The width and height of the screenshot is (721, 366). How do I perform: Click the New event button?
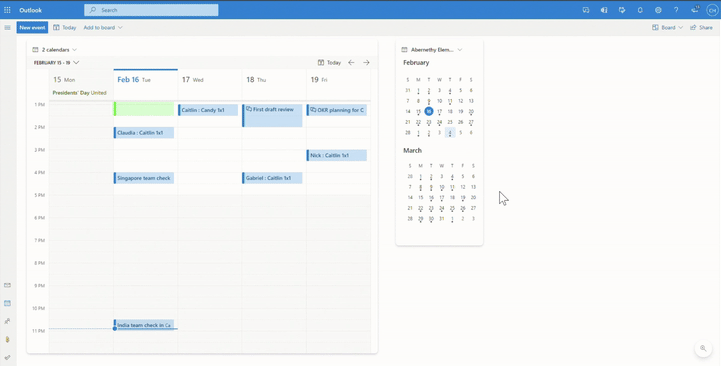[32, 28]
